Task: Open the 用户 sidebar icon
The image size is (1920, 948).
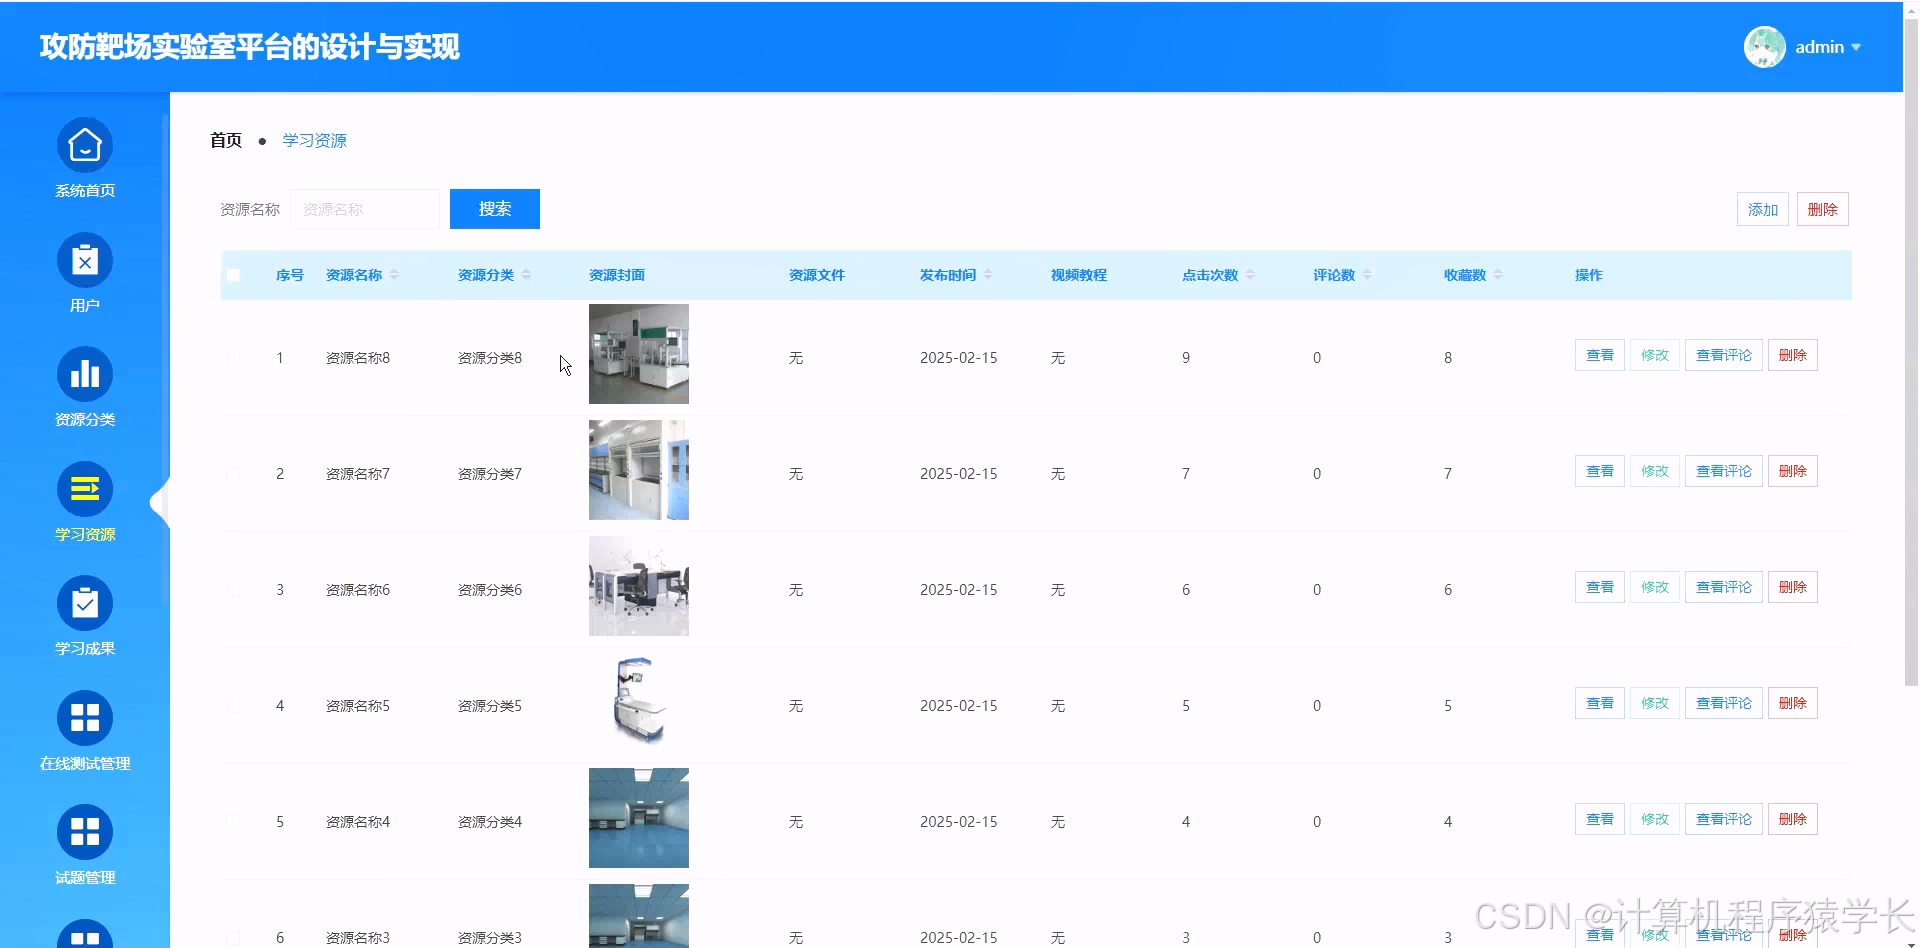Action: click(x=85, y=261)
